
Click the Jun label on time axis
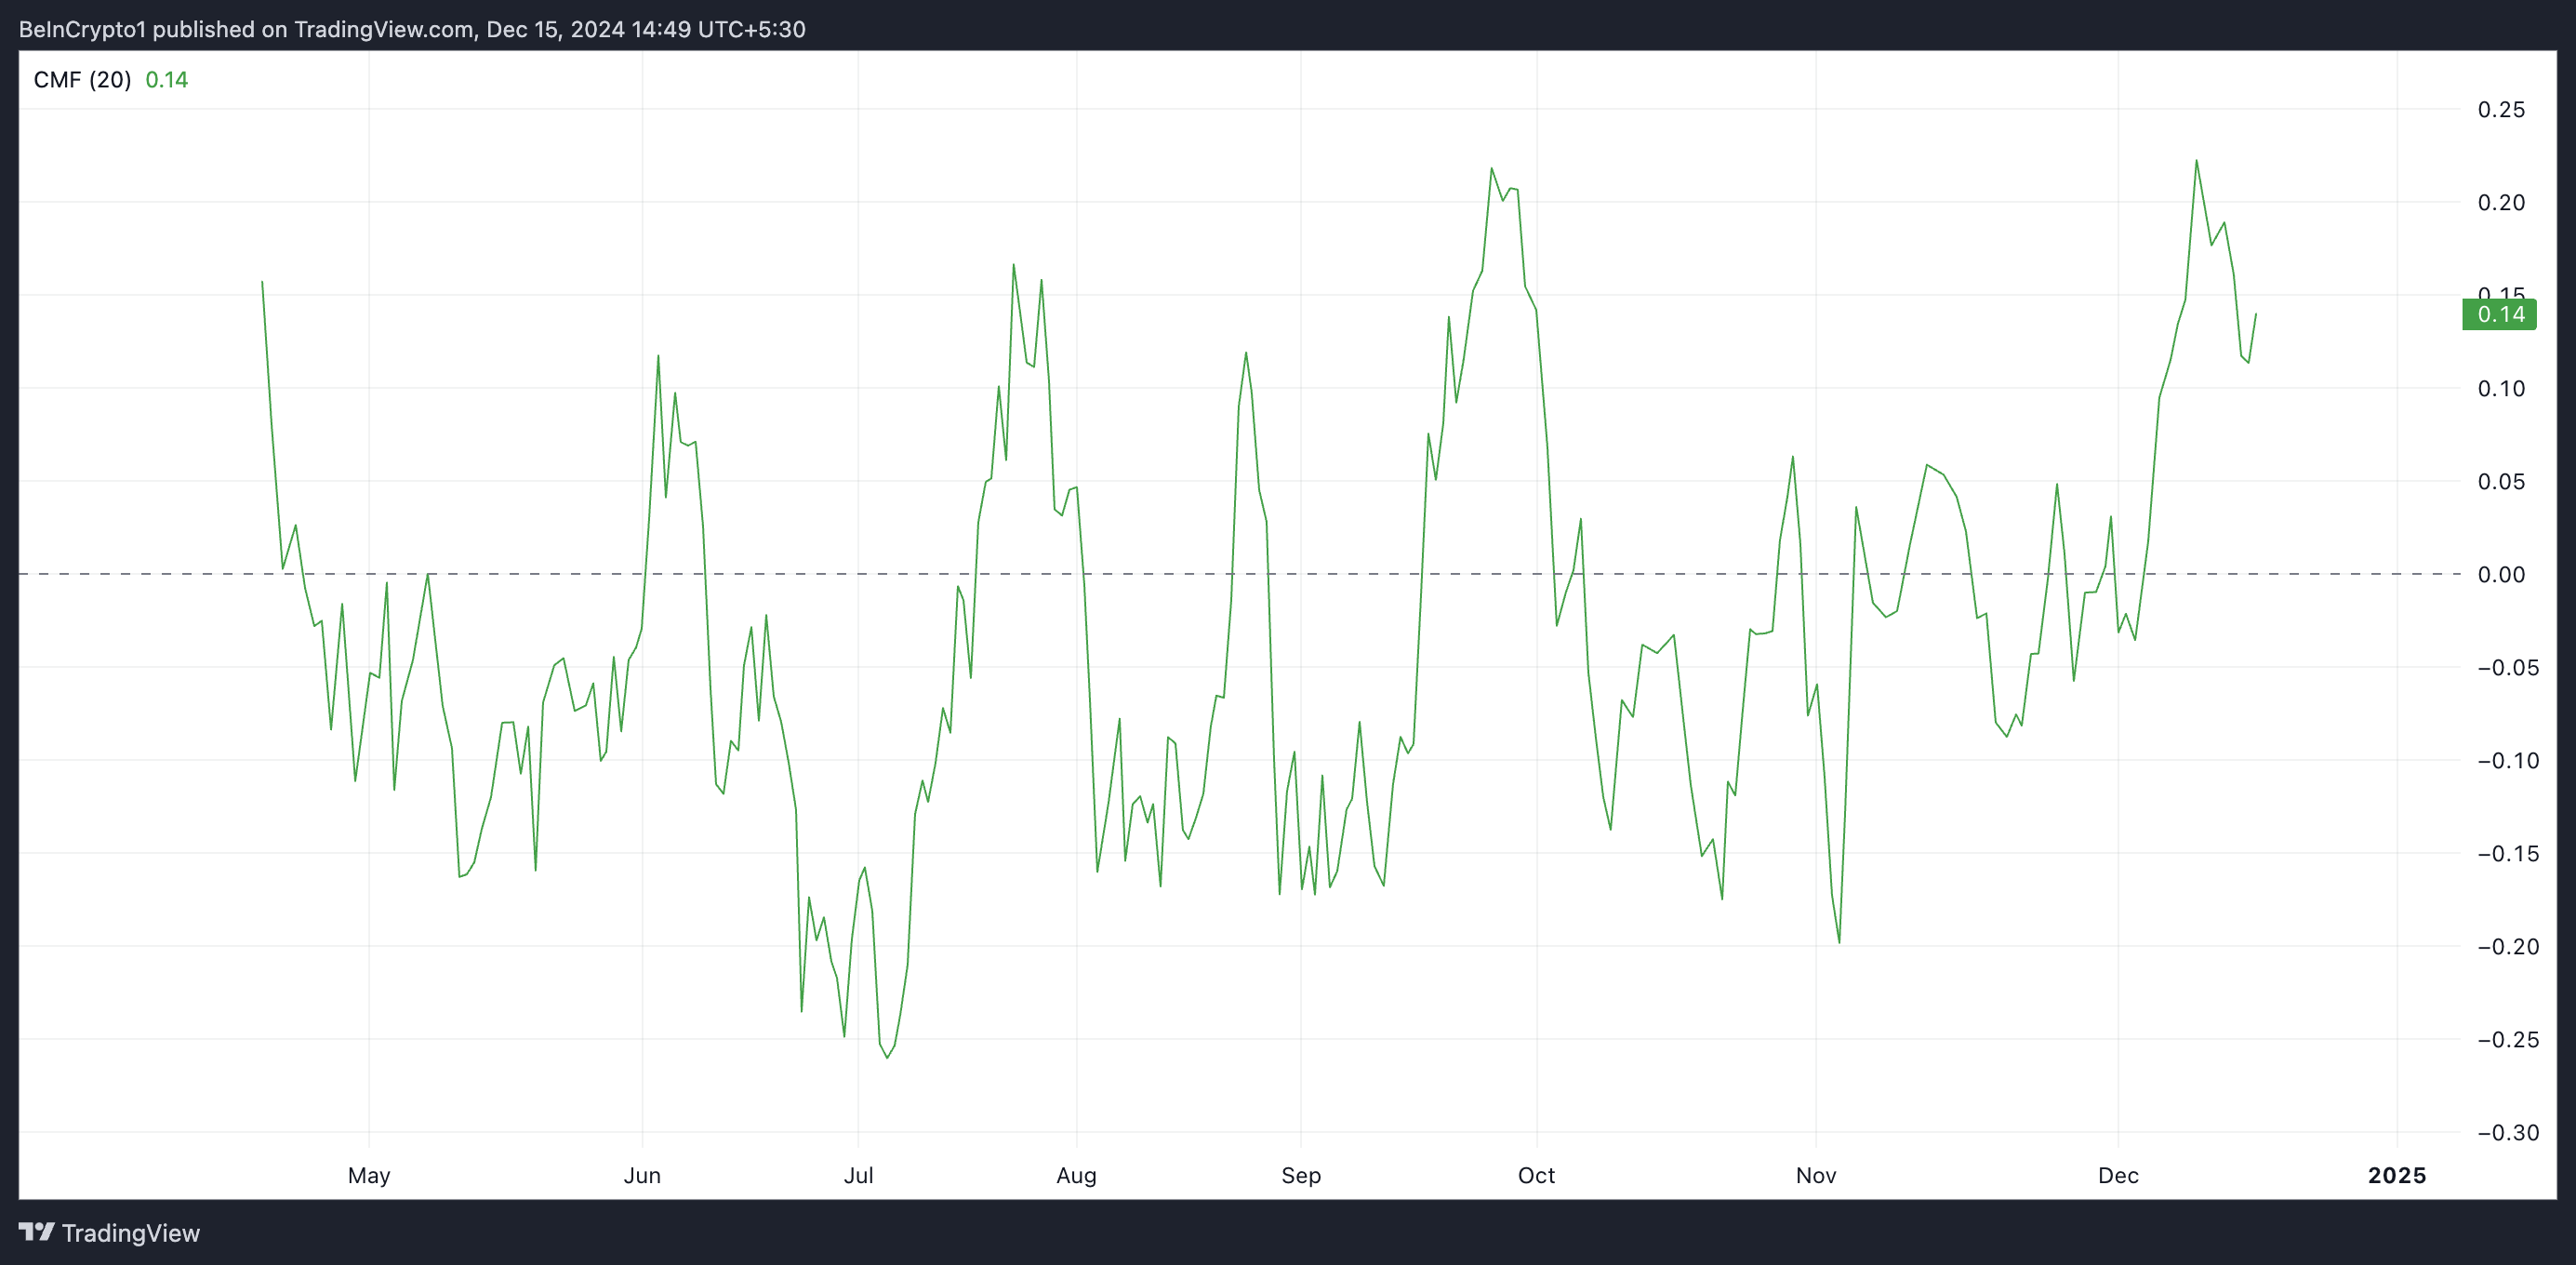pyautogui.click(x=642, y=1175)
